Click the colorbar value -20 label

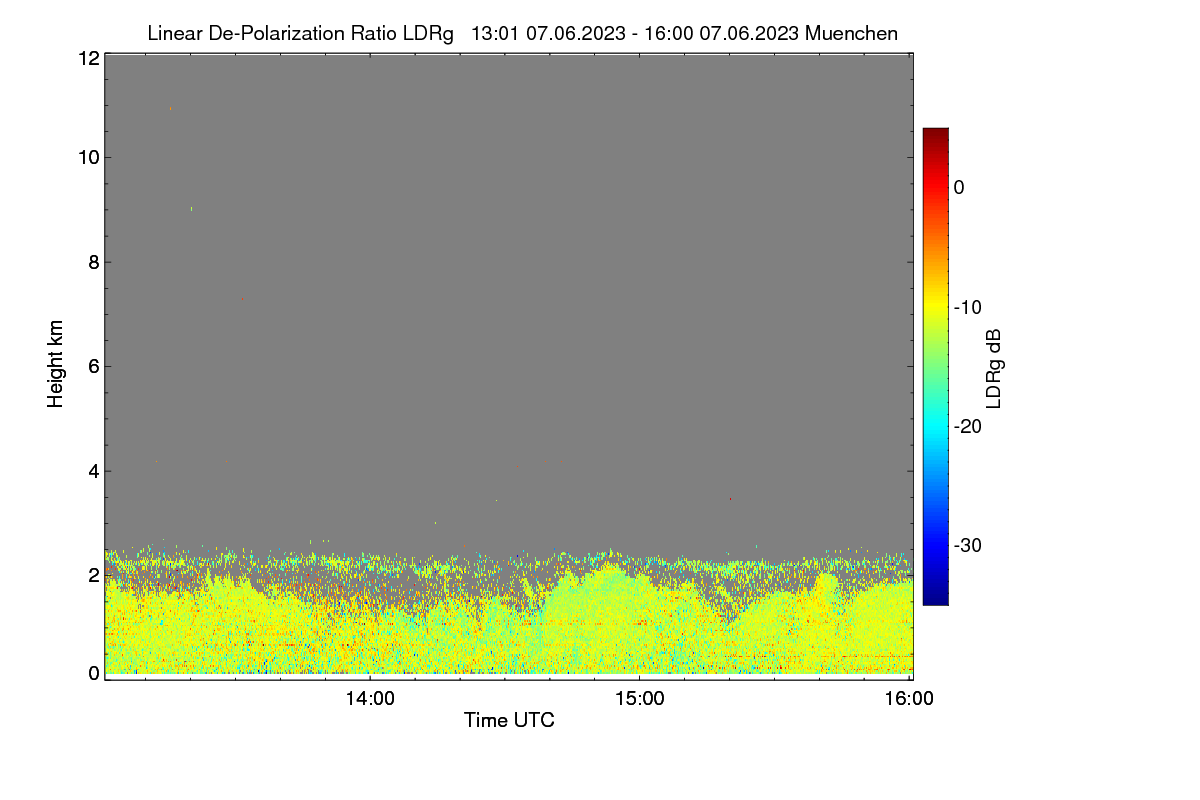967,426
